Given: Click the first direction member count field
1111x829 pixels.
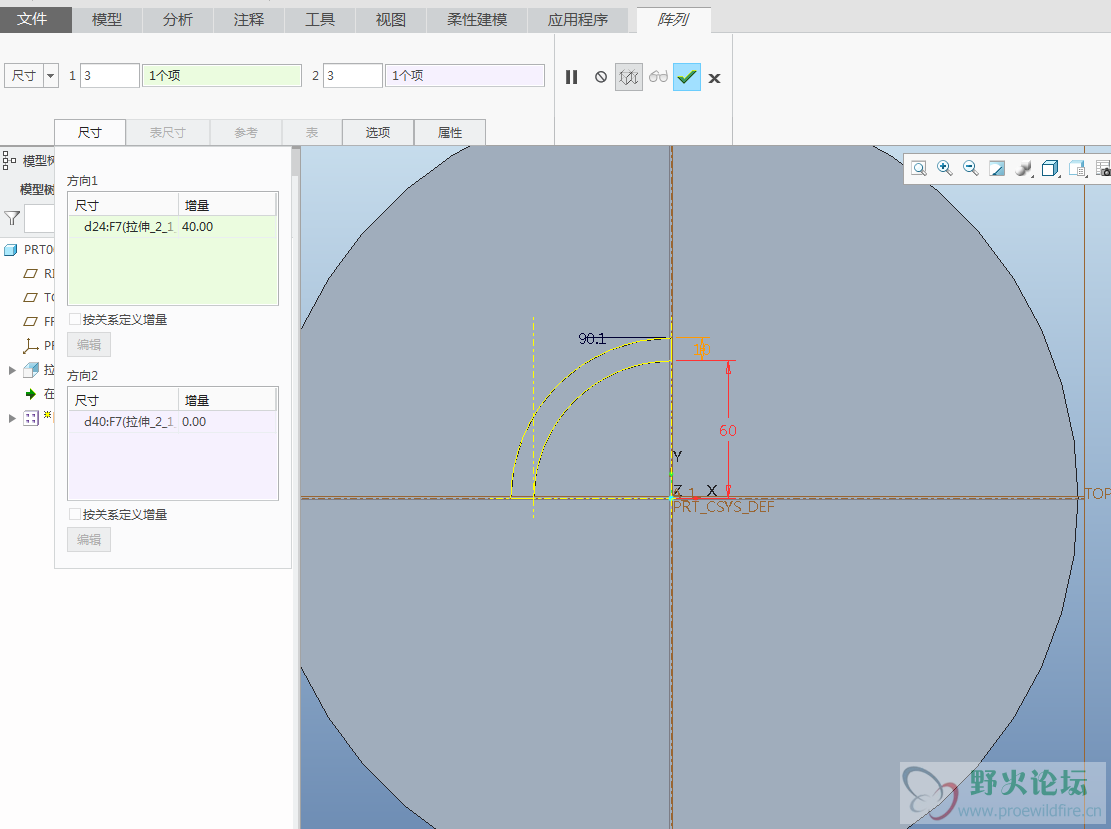Looking at the screenshot, I should (110, 75).
